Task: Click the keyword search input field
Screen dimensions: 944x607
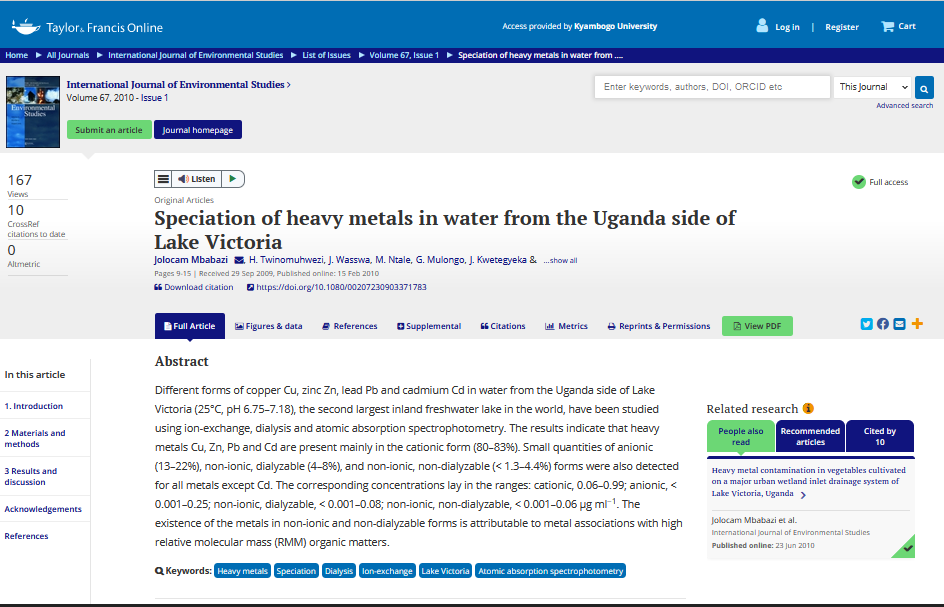Action: tap(712, 87)
